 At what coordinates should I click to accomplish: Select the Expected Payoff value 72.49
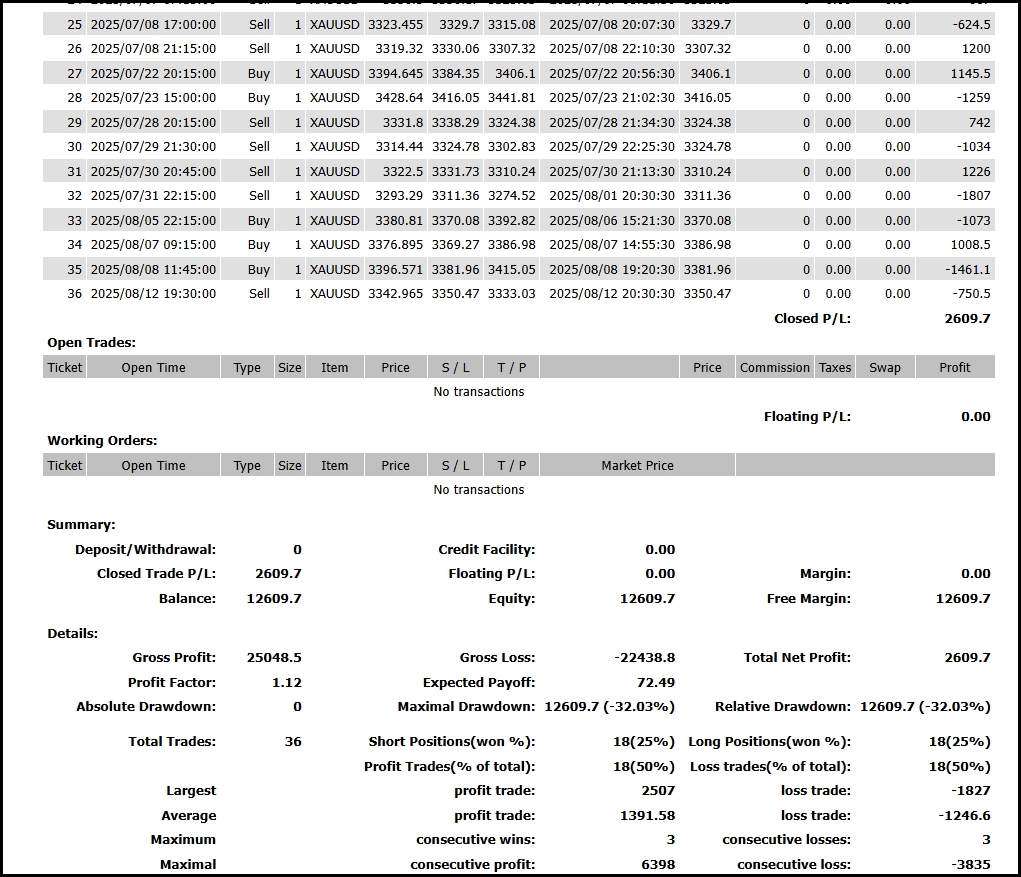pos(656,683)
